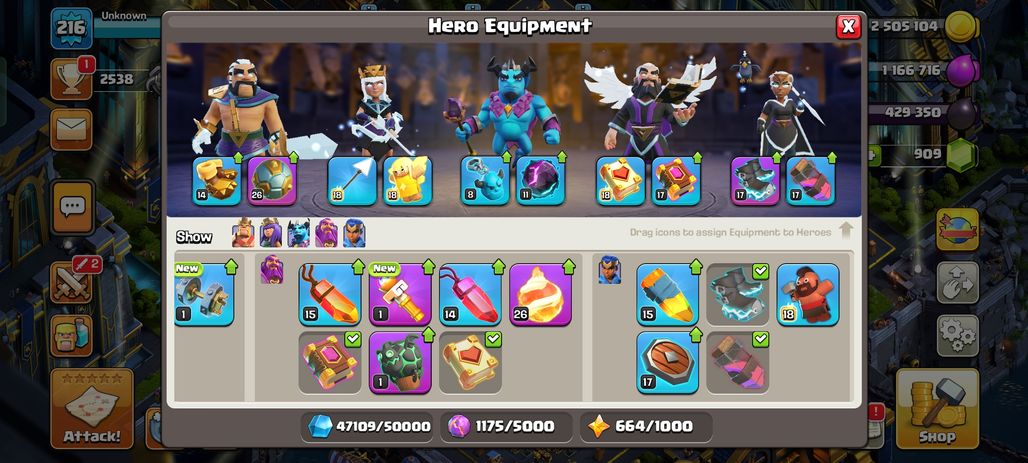Toggle Minion Prince filter in Show row
The width and height of the screenshot is (1028, 463).
point(298,233)
